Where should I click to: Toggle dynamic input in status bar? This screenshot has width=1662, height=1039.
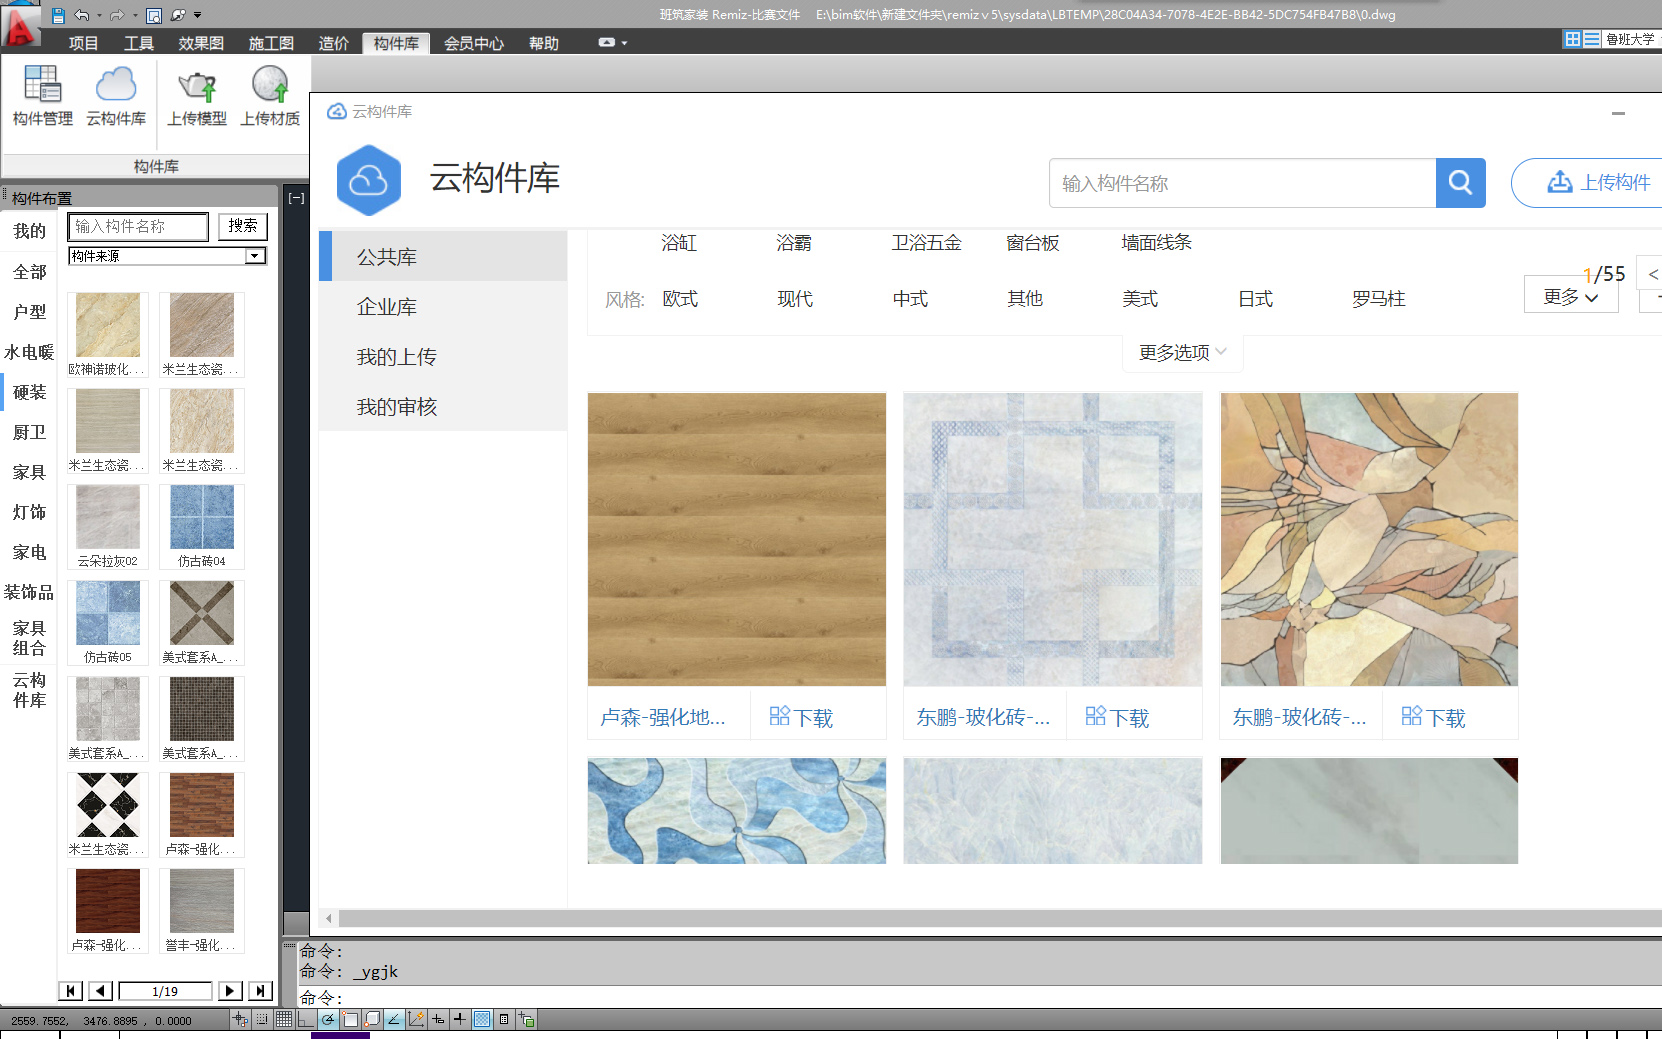pos(438,1019)
